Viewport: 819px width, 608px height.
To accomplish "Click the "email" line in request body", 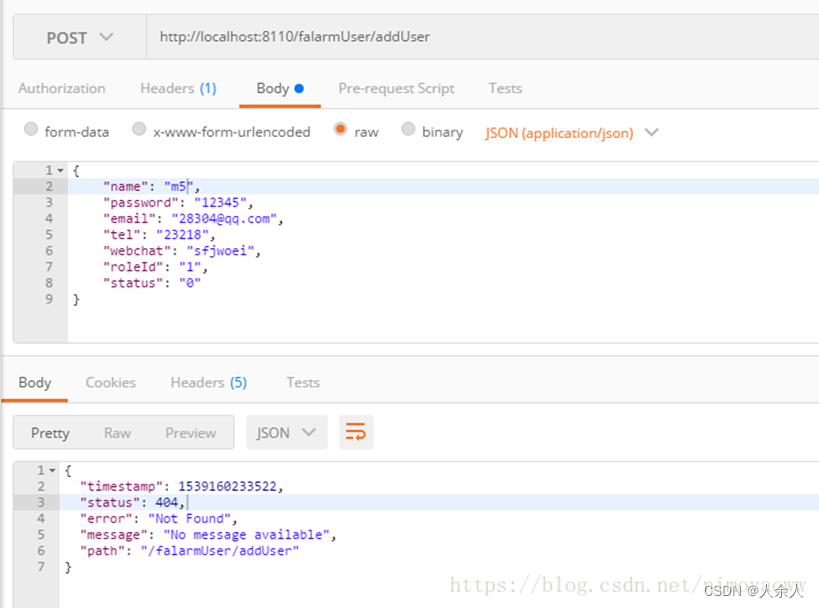I will [x=193, y=219].
